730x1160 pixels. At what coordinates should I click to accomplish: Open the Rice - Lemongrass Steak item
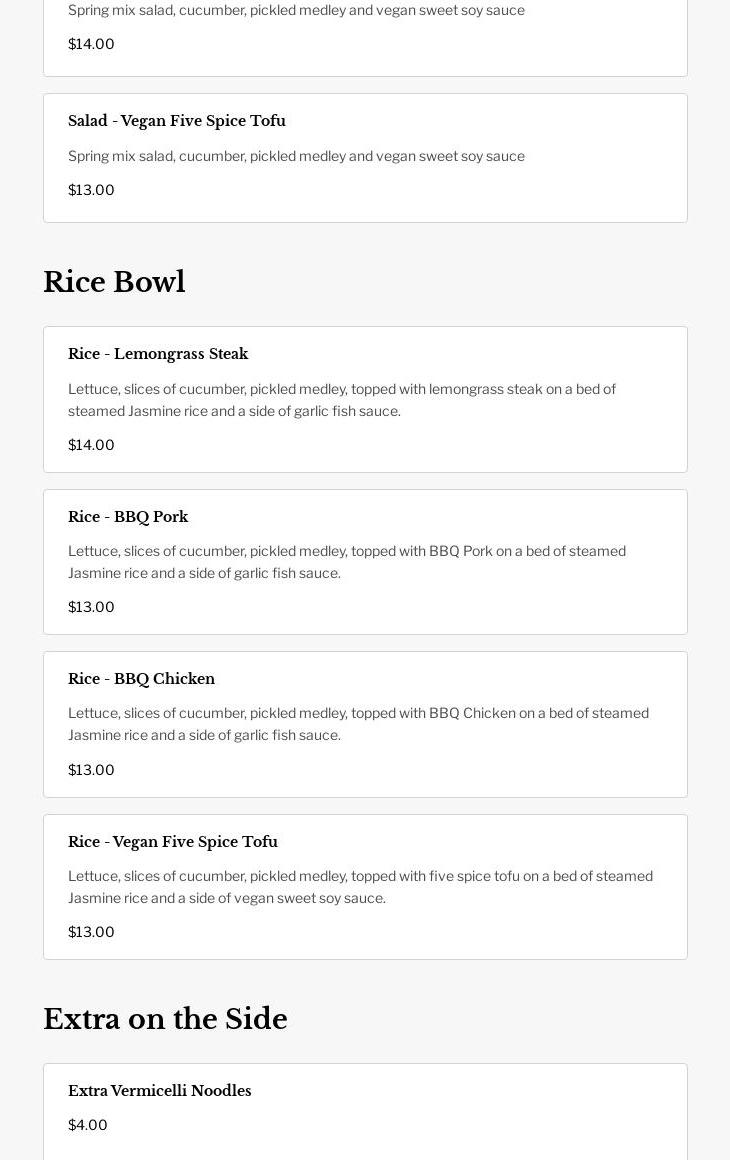158,354
